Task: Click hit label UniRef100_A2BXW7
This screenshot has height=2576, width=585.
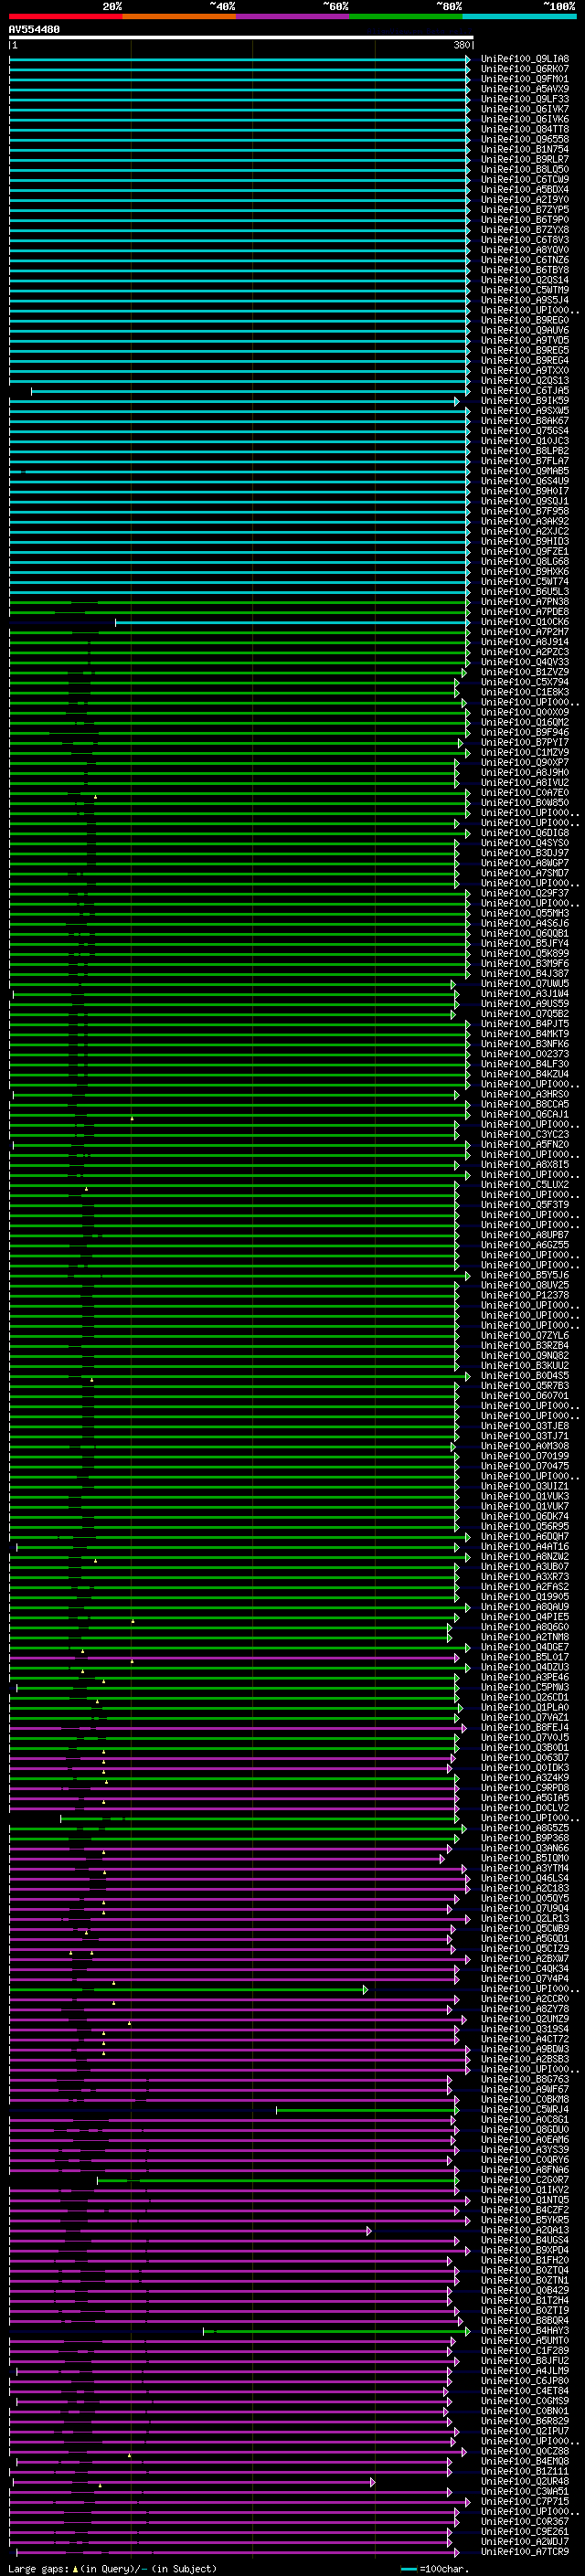Action: [525, 1958]
